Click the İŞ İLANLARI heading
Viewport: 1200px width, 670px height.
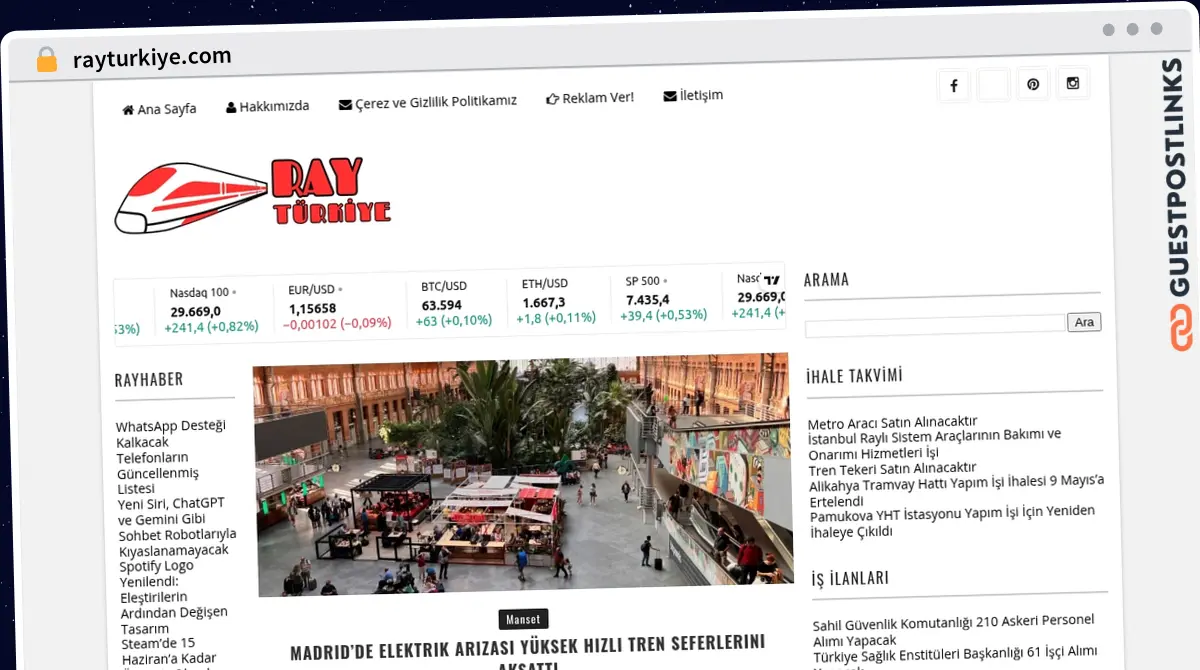click(850, 579)
